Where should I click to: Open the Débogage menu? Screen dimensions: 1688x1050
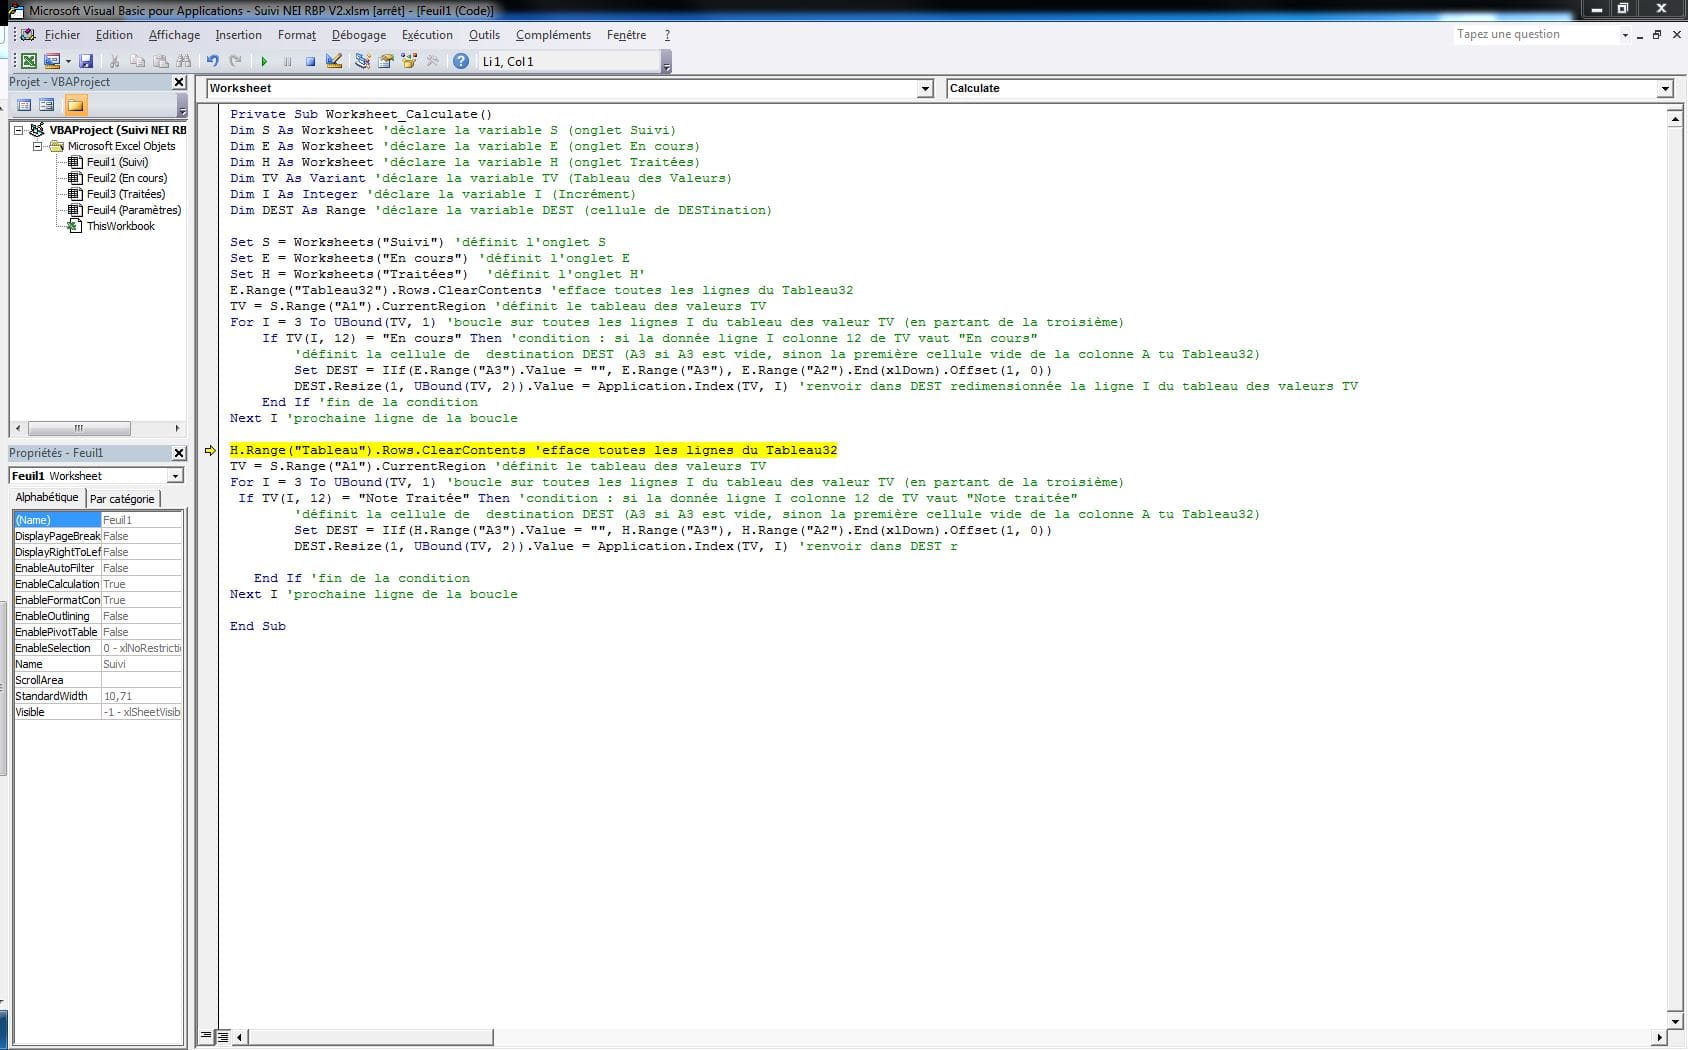click(358, 35)
